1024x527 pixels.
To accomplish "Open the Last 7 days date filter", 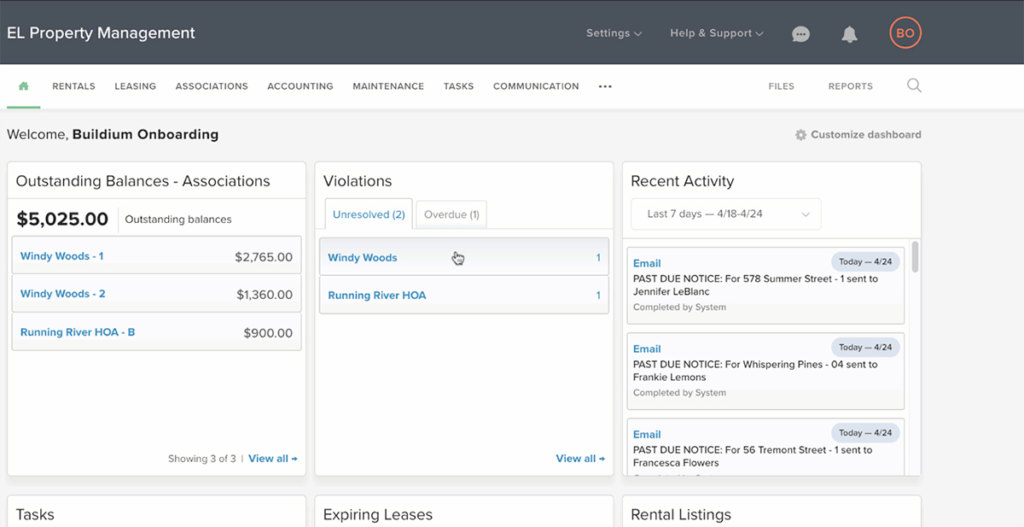I will tap(725, 214).
